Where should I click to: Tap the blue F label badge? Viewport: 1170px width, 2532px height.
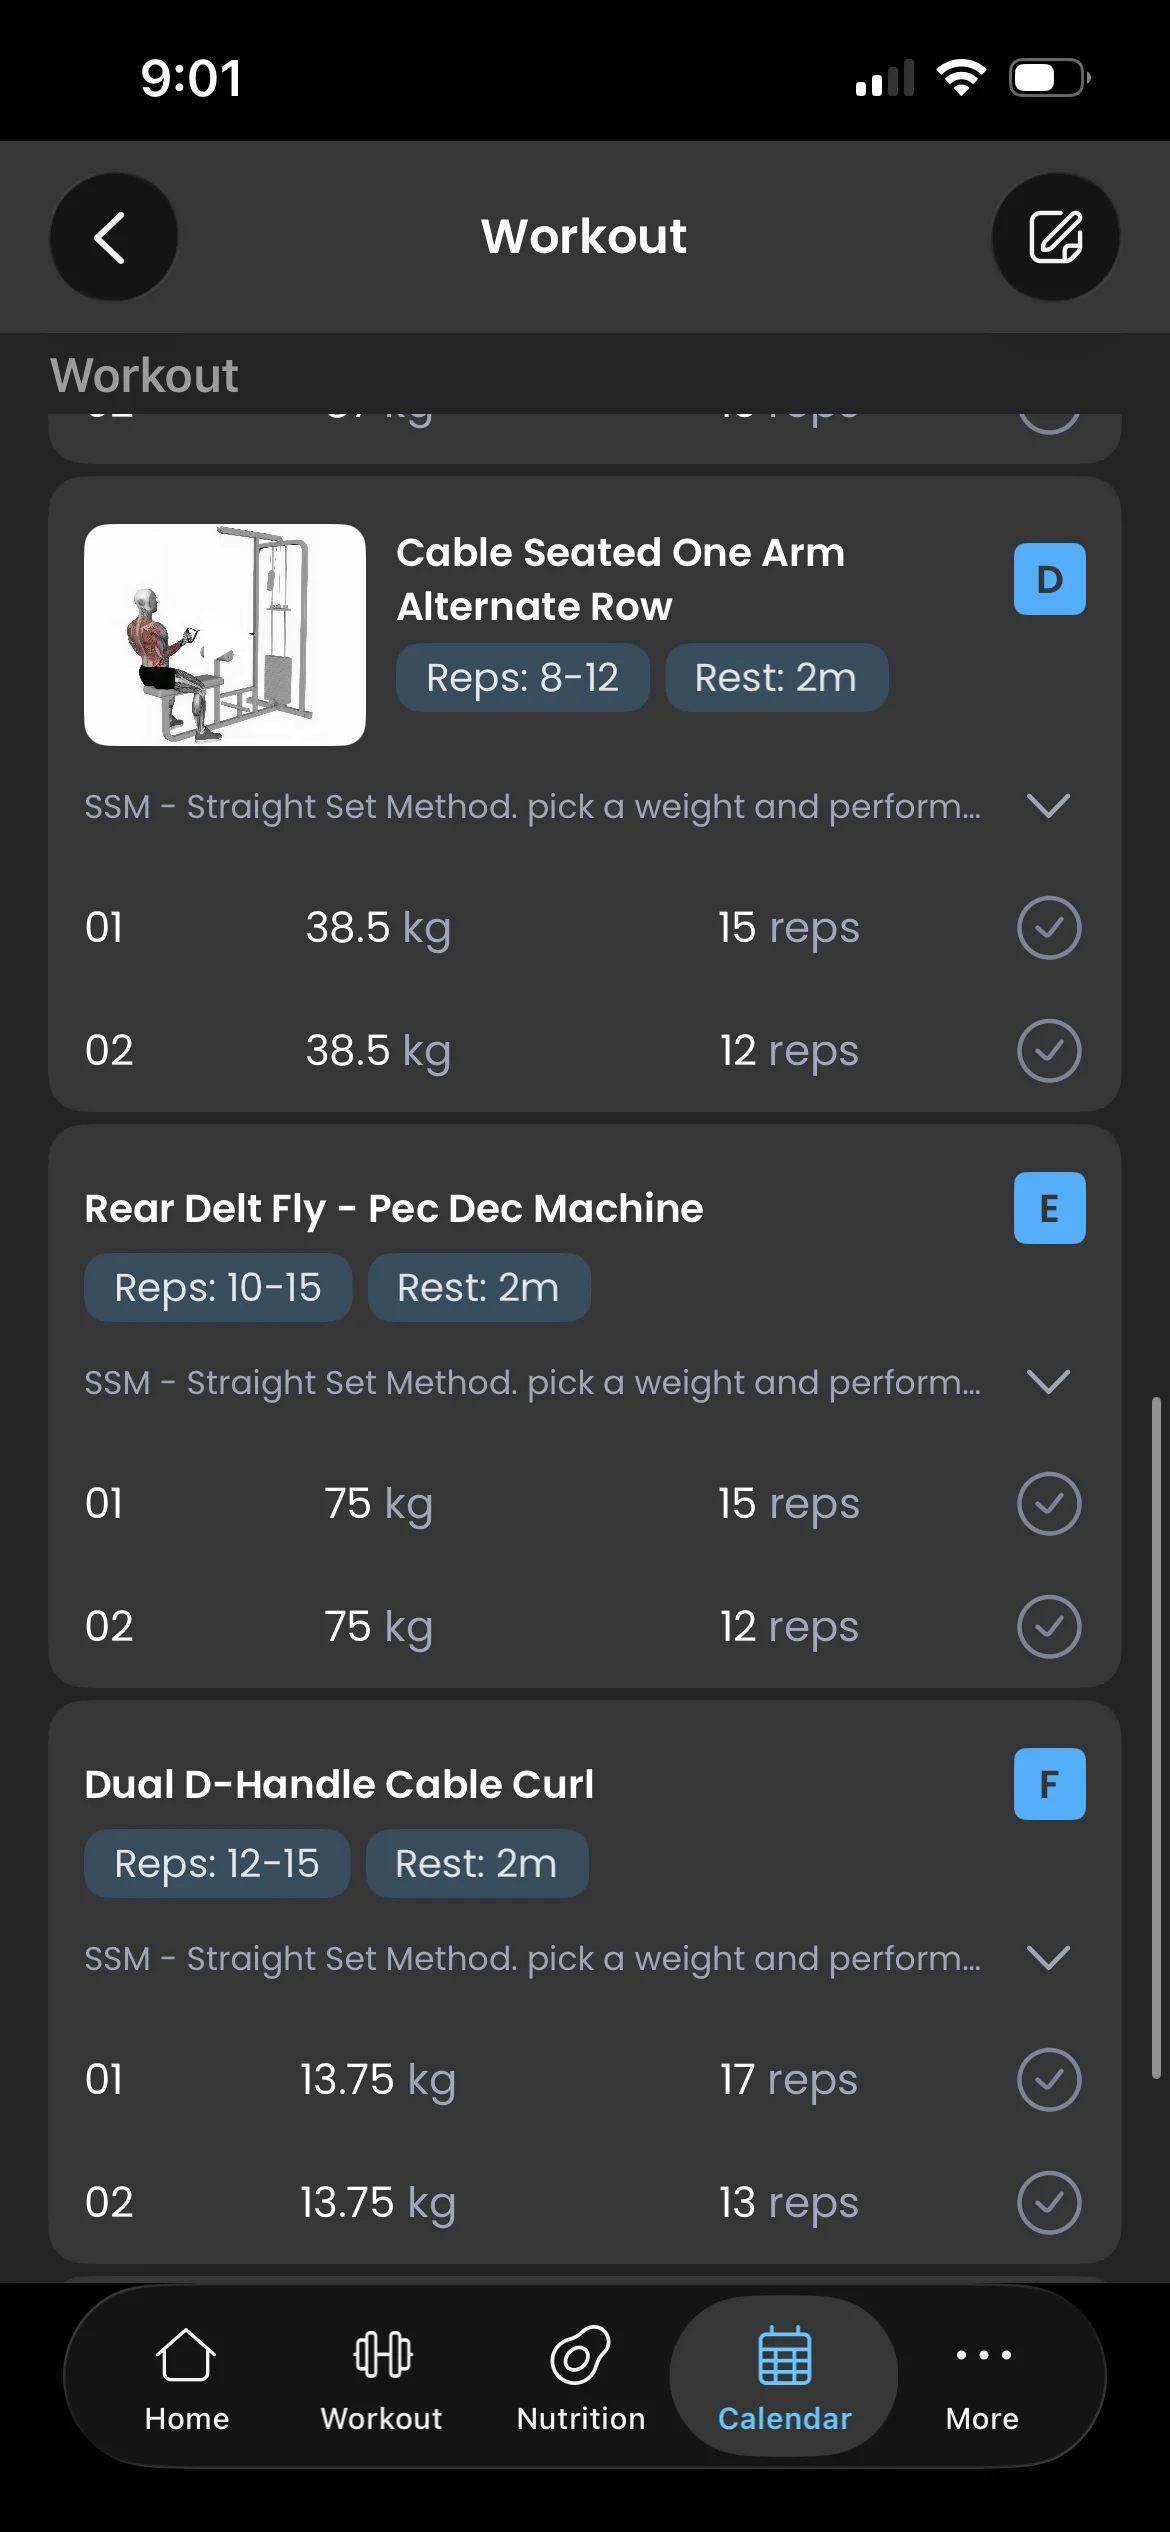click(1049, 1784)
